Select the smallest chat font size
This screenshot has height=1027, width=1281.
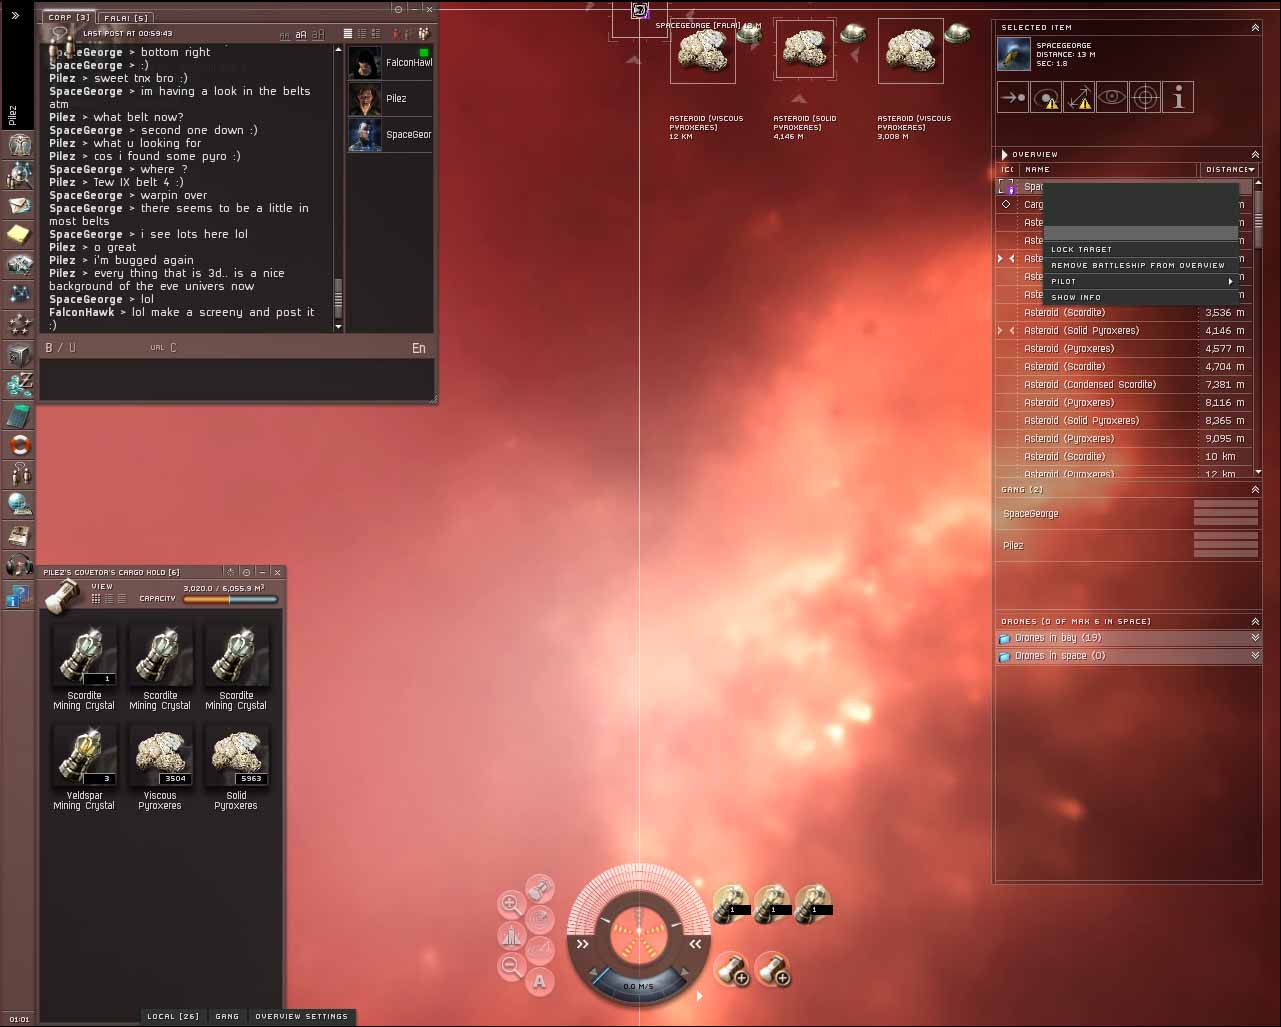284,35
